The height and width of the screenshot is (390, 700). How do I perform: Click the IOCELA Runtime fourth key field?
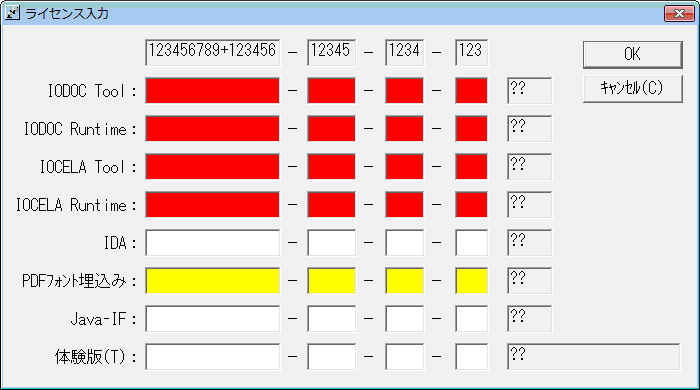click(471, 204)
